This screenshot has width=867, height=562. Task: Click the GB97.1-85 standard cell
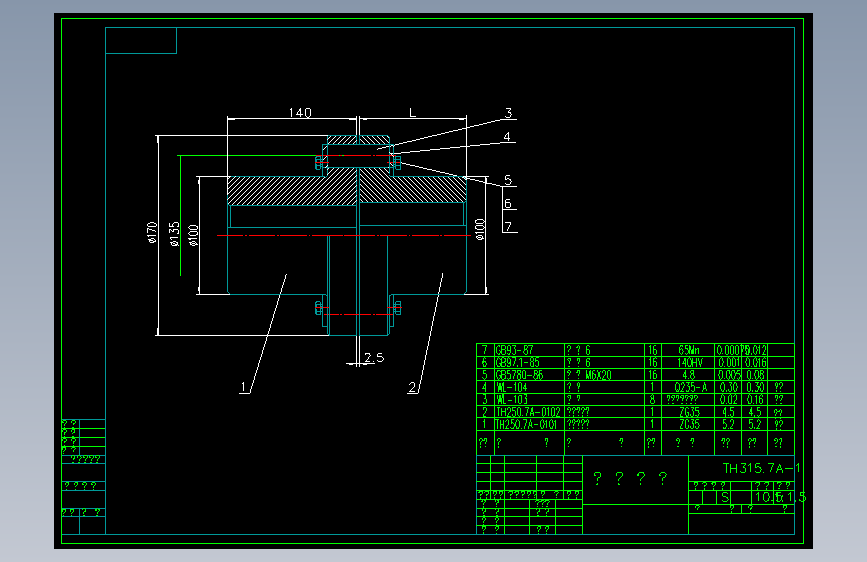tap(518, 362)
